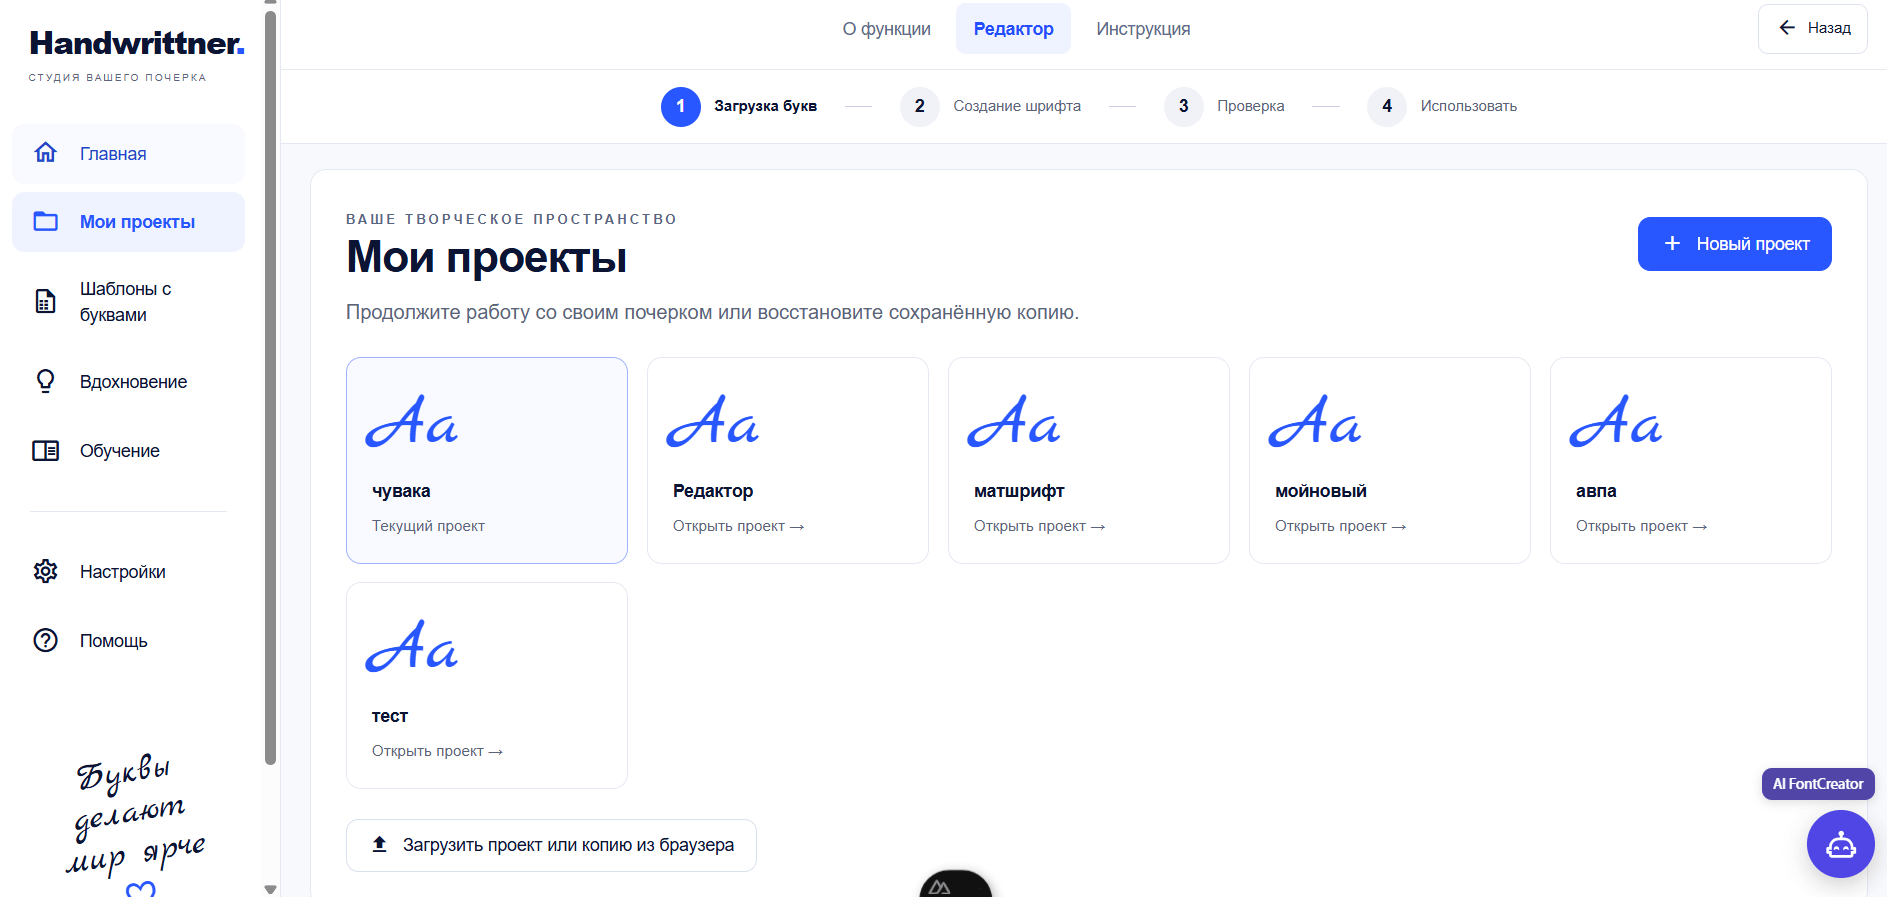Go to step 3 Проверка
This screenshot has height=897, width=1887.
(x=1224, y=106)
